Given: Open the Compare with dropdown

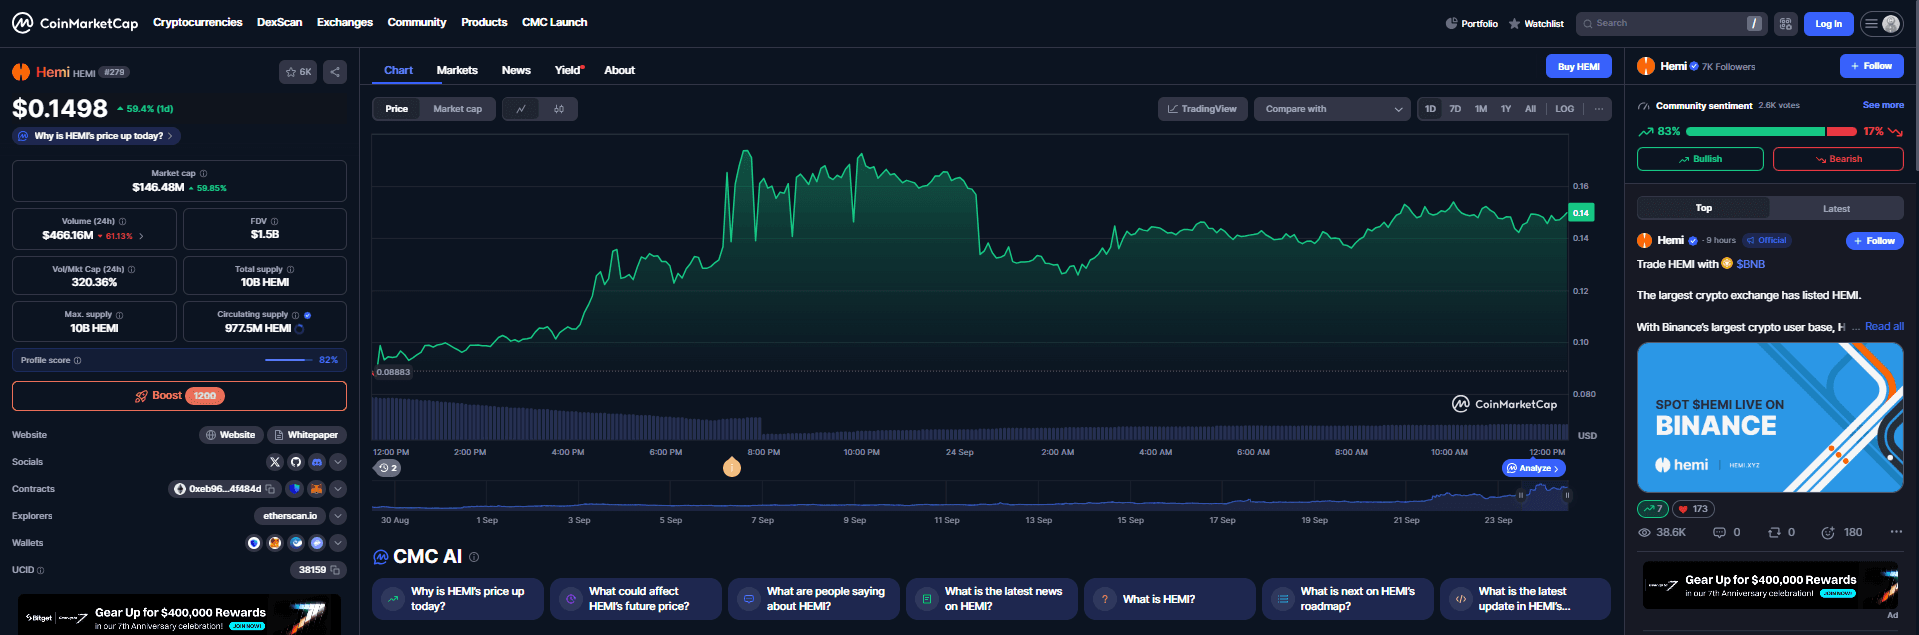Looking at the screenshot, I should pos(1333,109).
